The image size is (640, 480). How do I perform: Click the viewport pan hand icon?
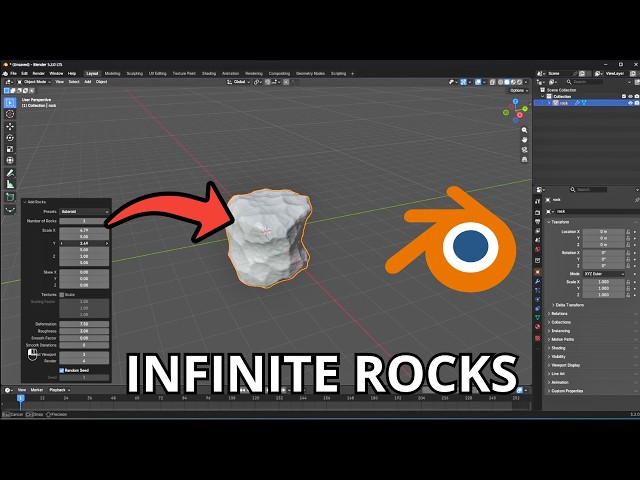[524, 140]
